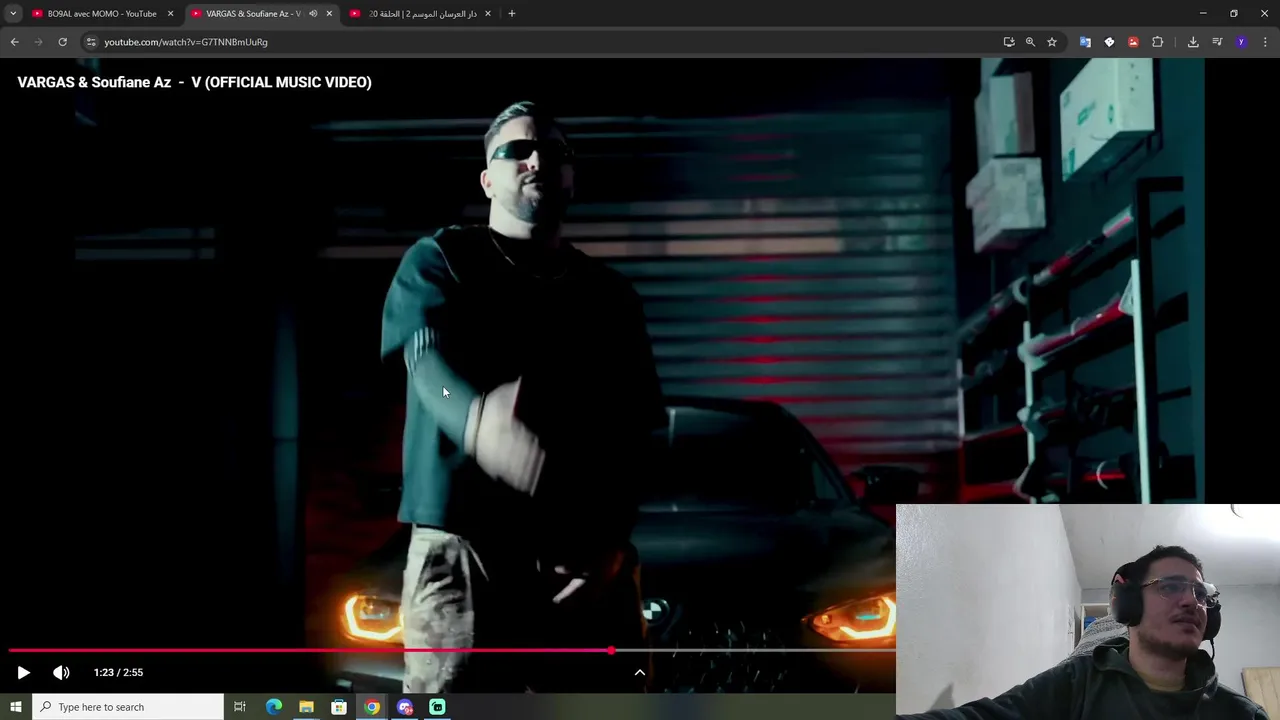Click the webcam overlay feed
The width and height of the screenshot is (1280, 720).
[1088, 611]
